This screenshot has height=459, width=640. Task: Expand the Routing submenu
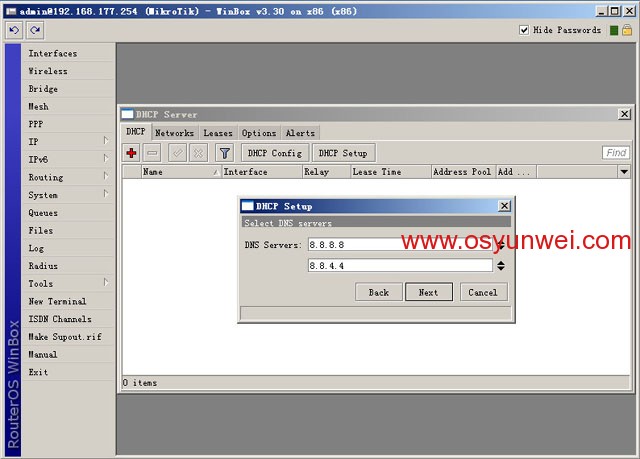106,176
